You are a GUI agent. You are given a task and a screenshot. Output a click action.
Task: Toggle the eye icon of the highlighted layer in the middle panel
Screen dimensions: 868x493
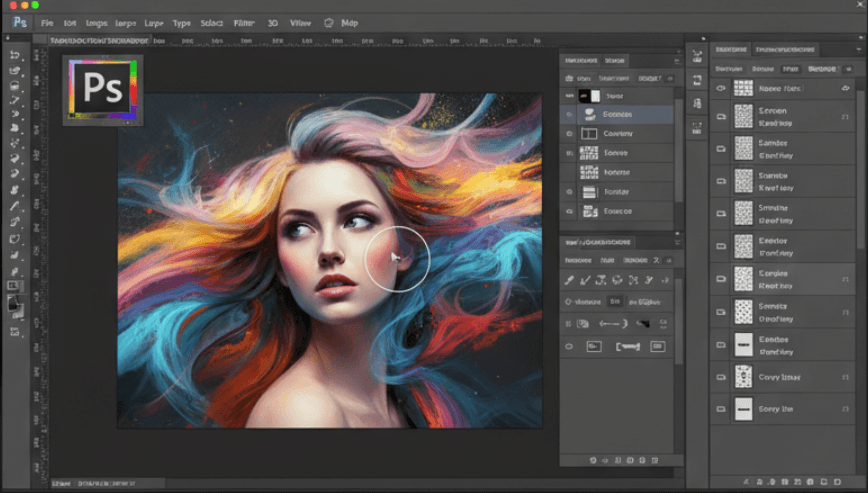pos(569,114)
